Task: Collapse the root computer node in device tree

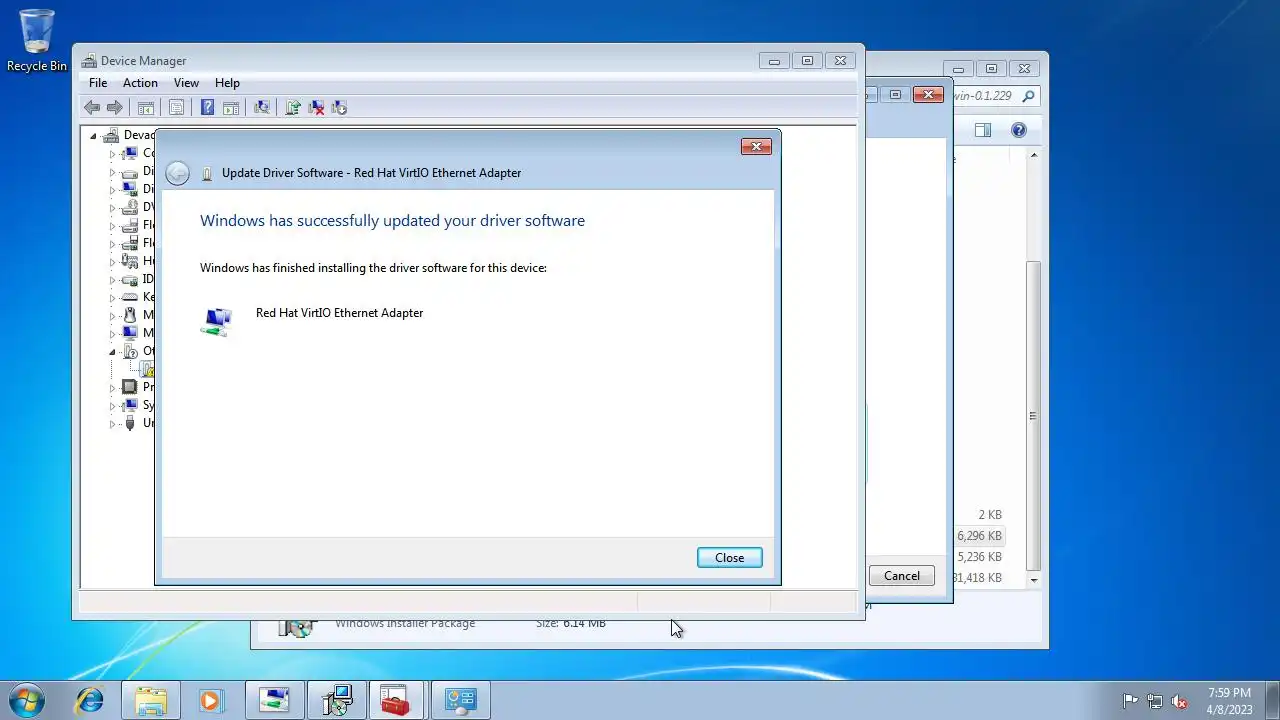Action: tap(93, 136)
